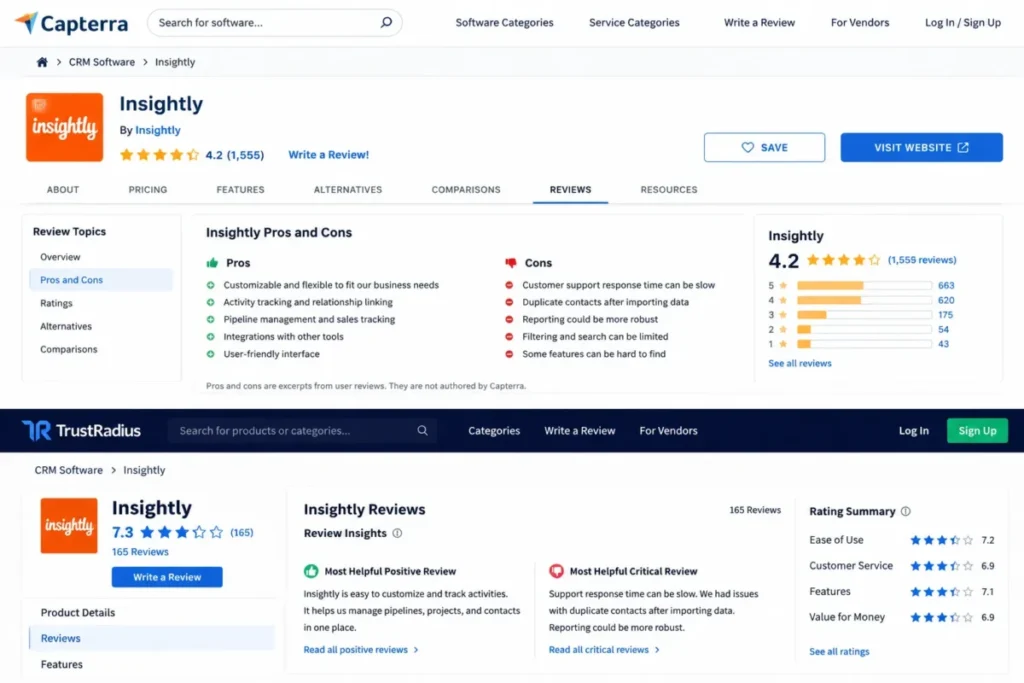The width and height of the screenshot is (1024, 683).
Task: Click the 43 one-star review count
Action: point(943,344)
